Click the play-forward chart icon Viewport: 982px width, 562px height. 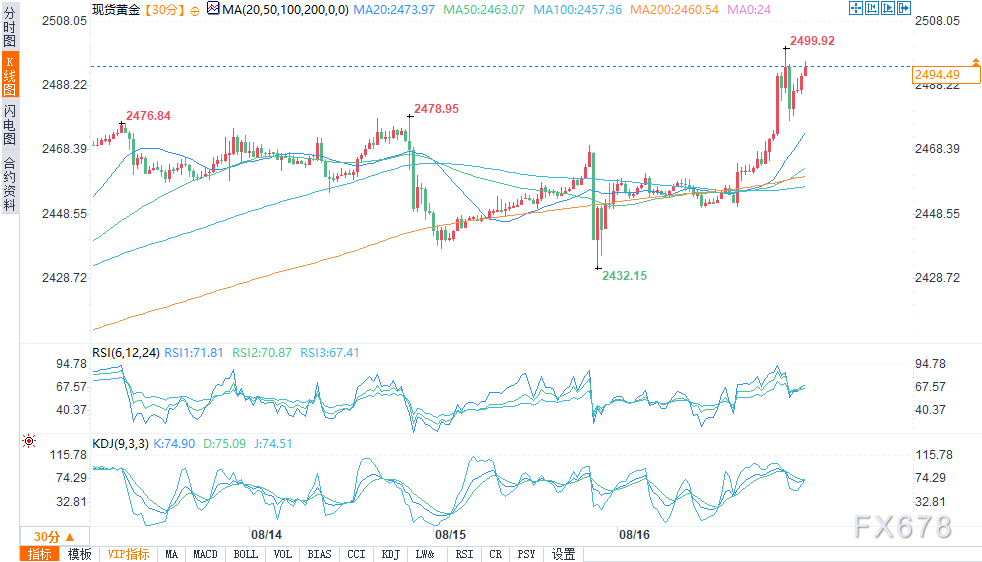887,8
